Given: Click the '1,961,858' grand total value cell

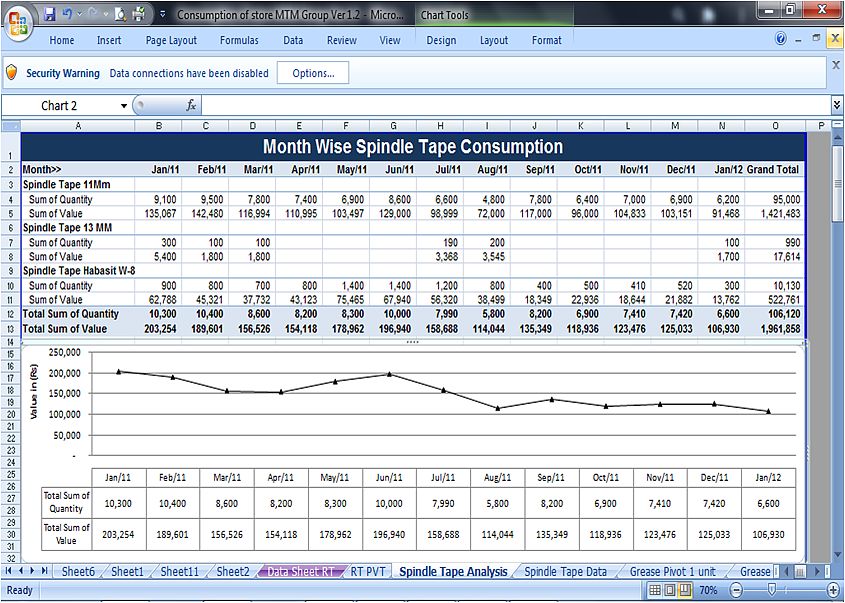Looking at the screenshot, I should point(775,329).
